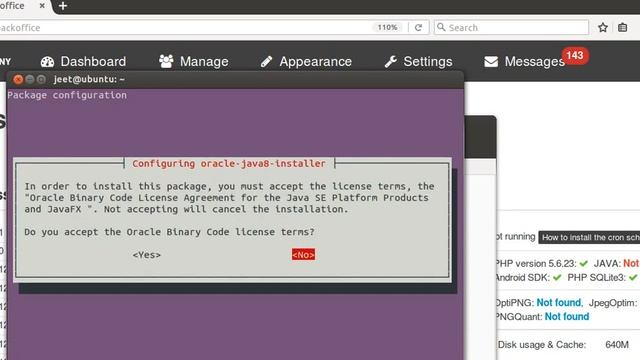Minimize the jeet@ubuntu terminal window
This screenshot has width=640, height=360.
pyautogui.click(x=29, y=79)
